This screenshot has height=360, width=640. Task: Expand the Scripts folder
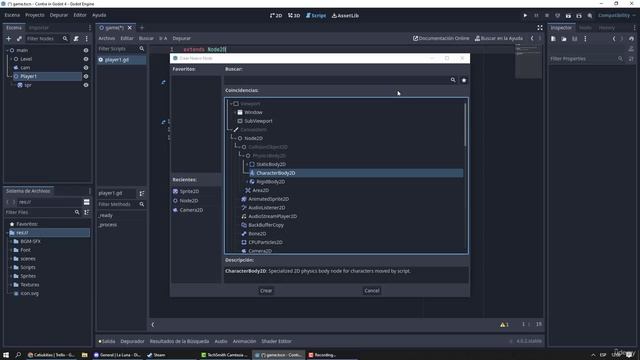tap(11, 268)
